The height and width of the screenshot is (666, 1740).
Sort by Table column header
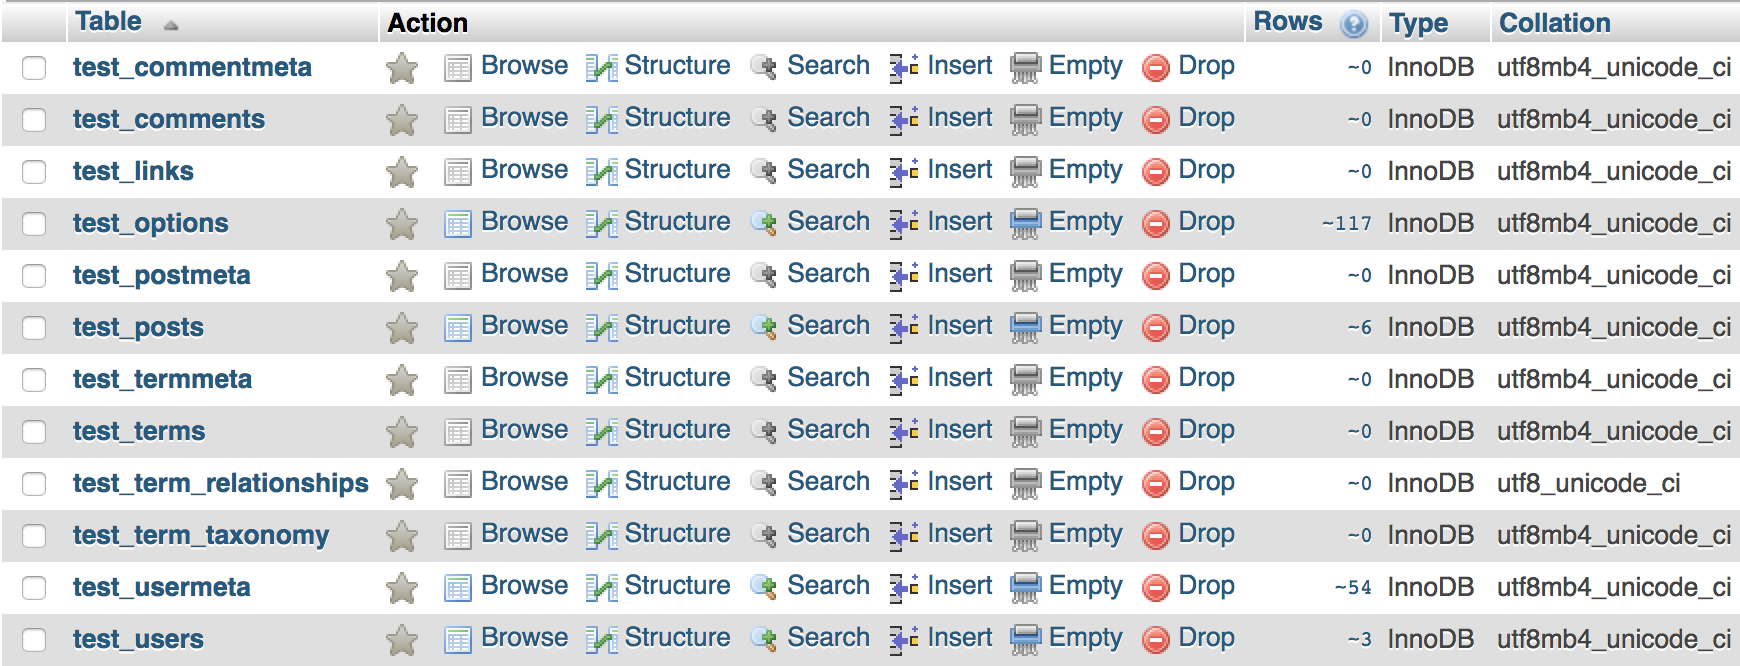(x=108, y=22)
